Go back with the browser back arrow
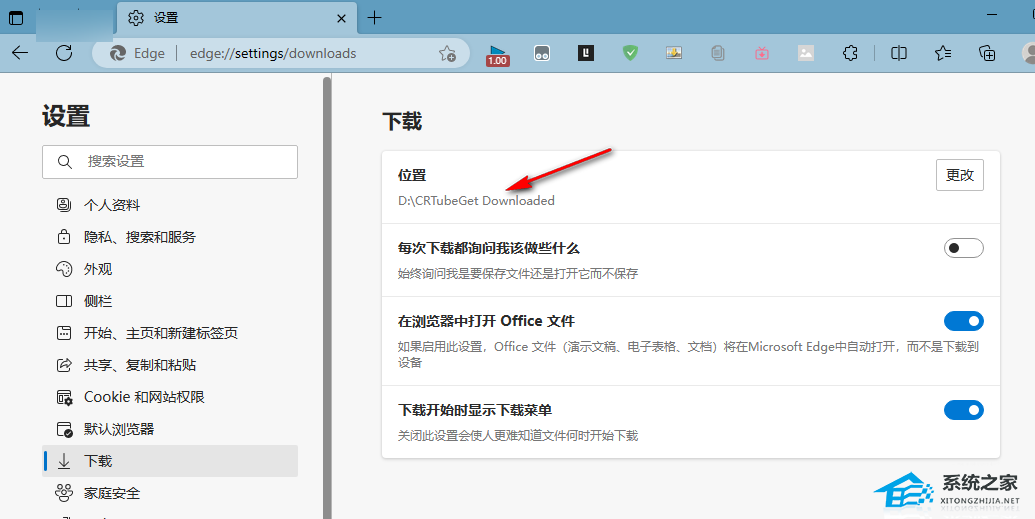Image resolution: width=1035 pixels, height=519 pixels. [x=20, y=53]
